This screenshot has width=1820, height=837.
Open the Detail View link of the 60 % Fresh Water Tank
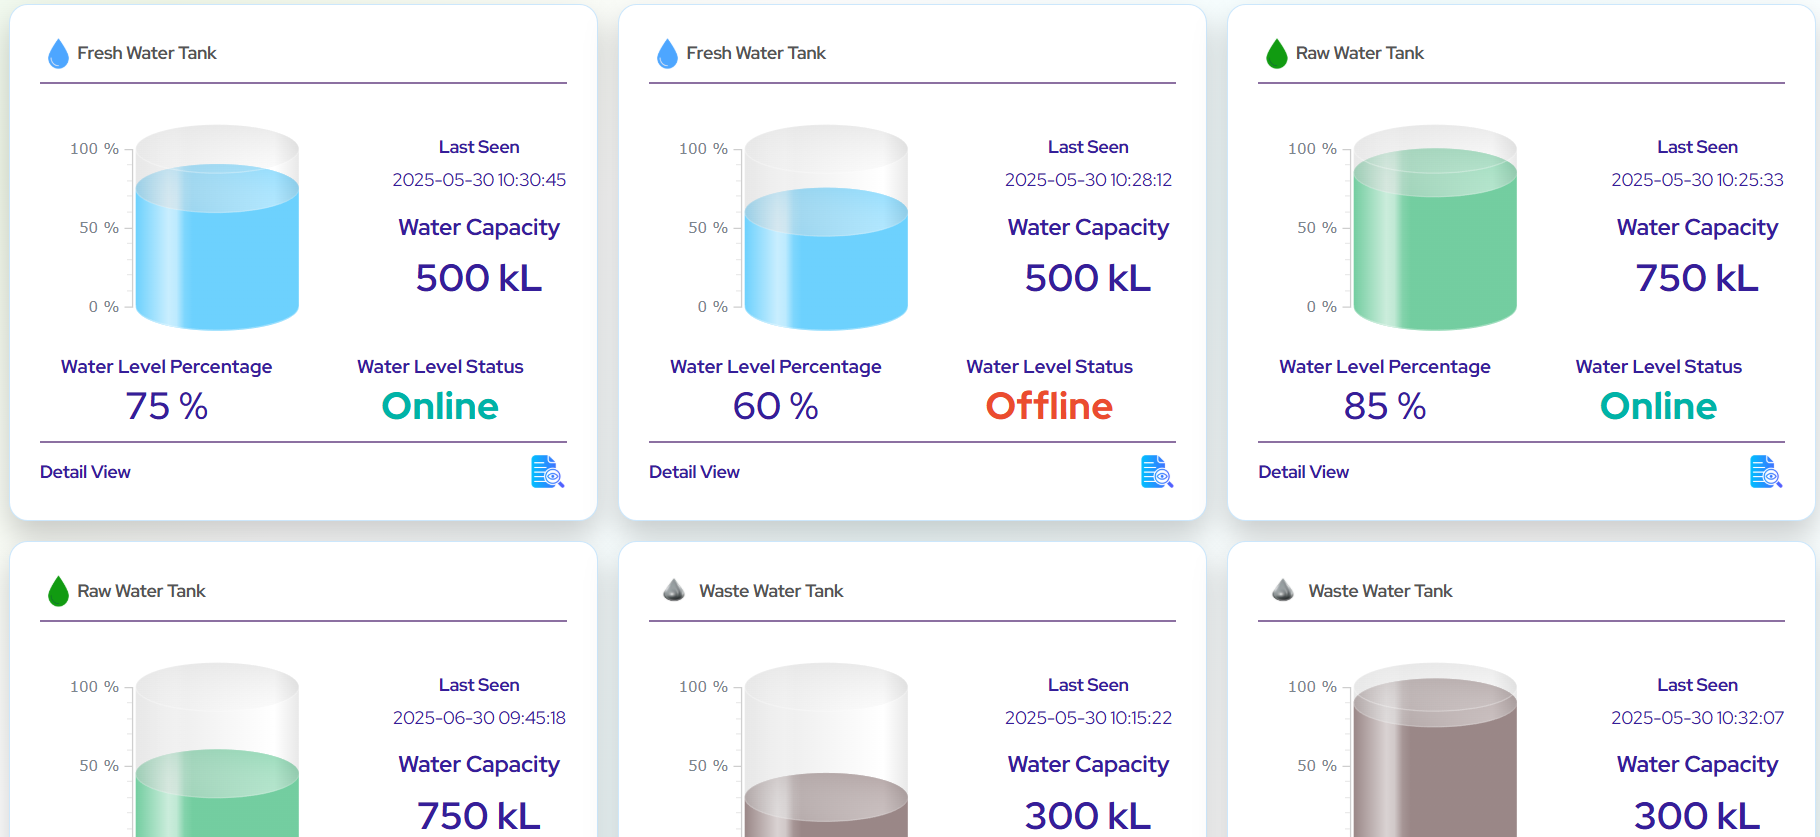pyautogui.click(x=694, y=472)
